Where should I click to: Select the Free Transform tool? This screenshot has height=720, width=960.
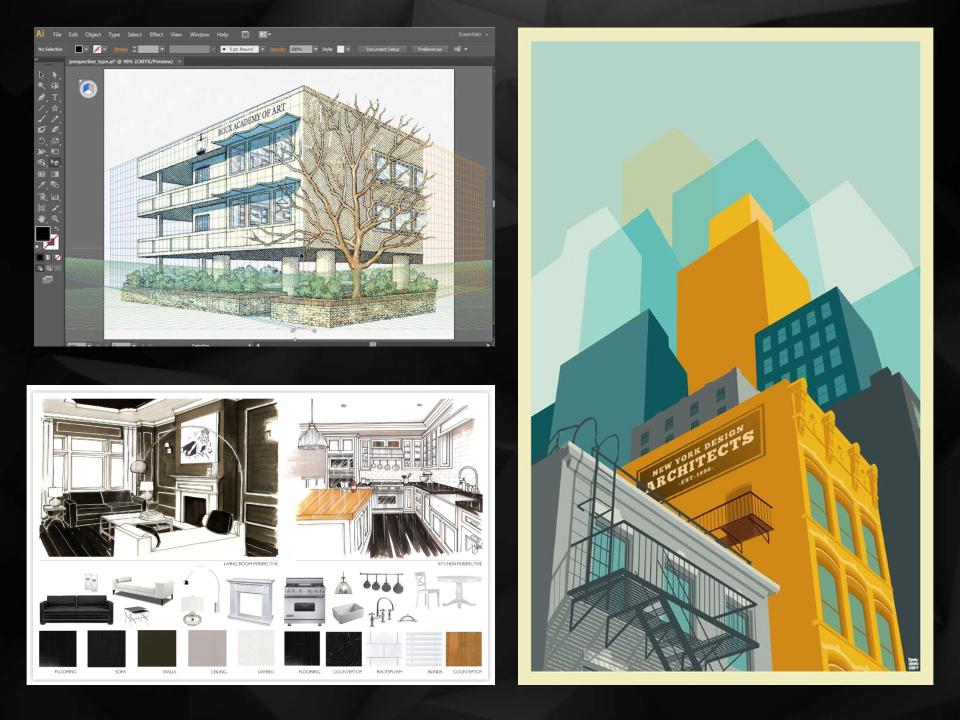click(55, 152)
